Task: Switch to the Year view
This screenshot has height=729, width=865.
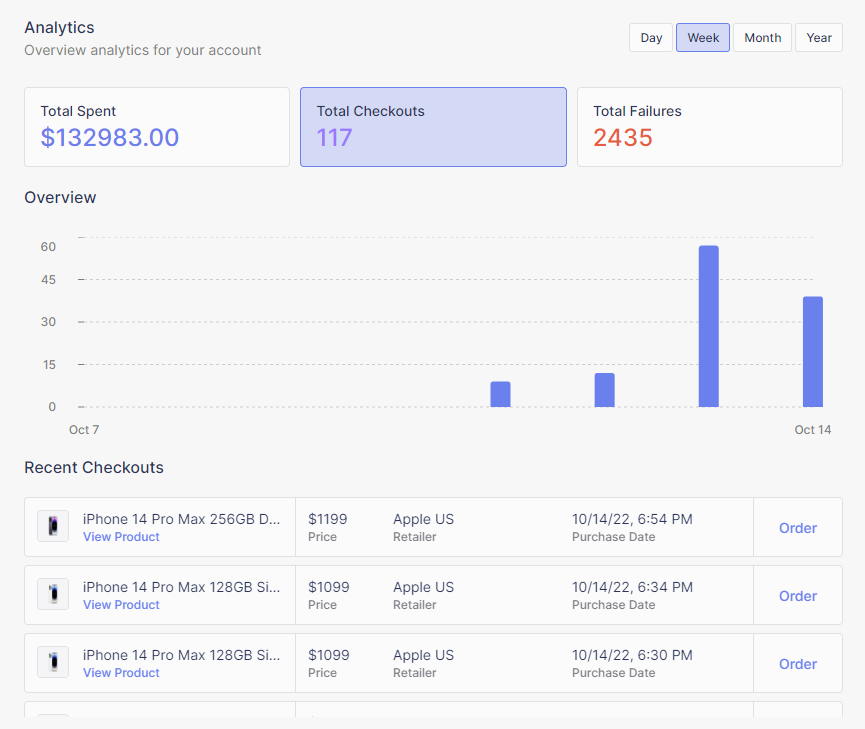Action: (x=819, y=37)
